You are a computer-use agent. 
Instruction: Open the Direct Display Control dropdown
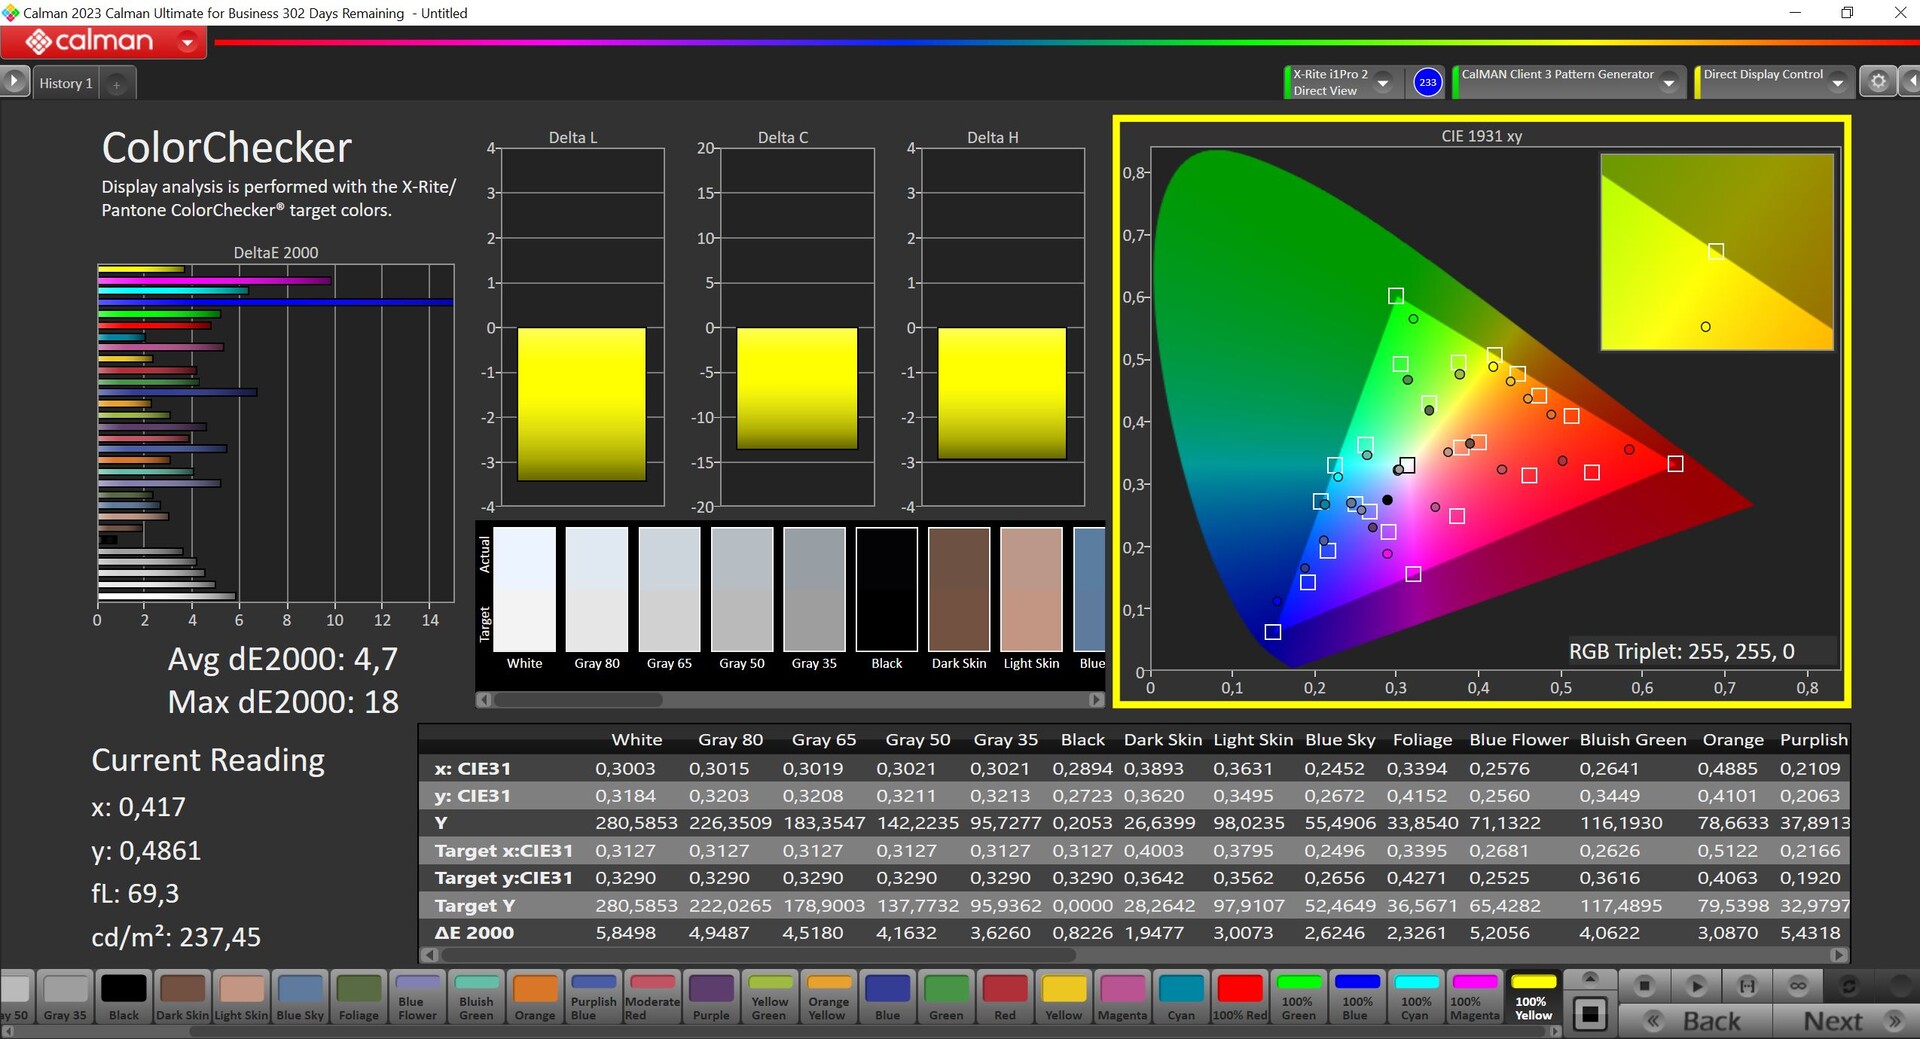click(x=1837, y=83)
